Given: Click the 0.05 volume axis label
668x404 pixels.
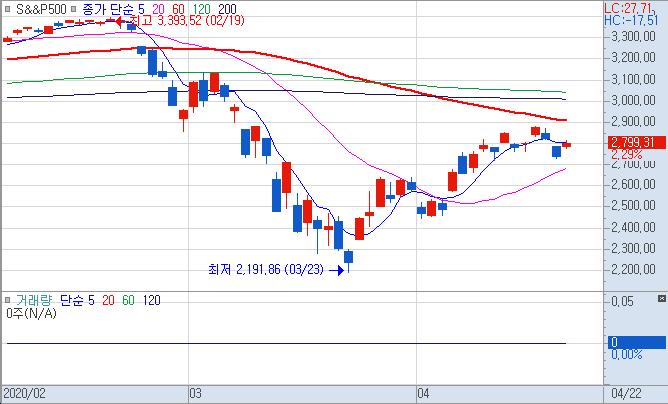Looking at the screenshot, I should coord(622,302).
